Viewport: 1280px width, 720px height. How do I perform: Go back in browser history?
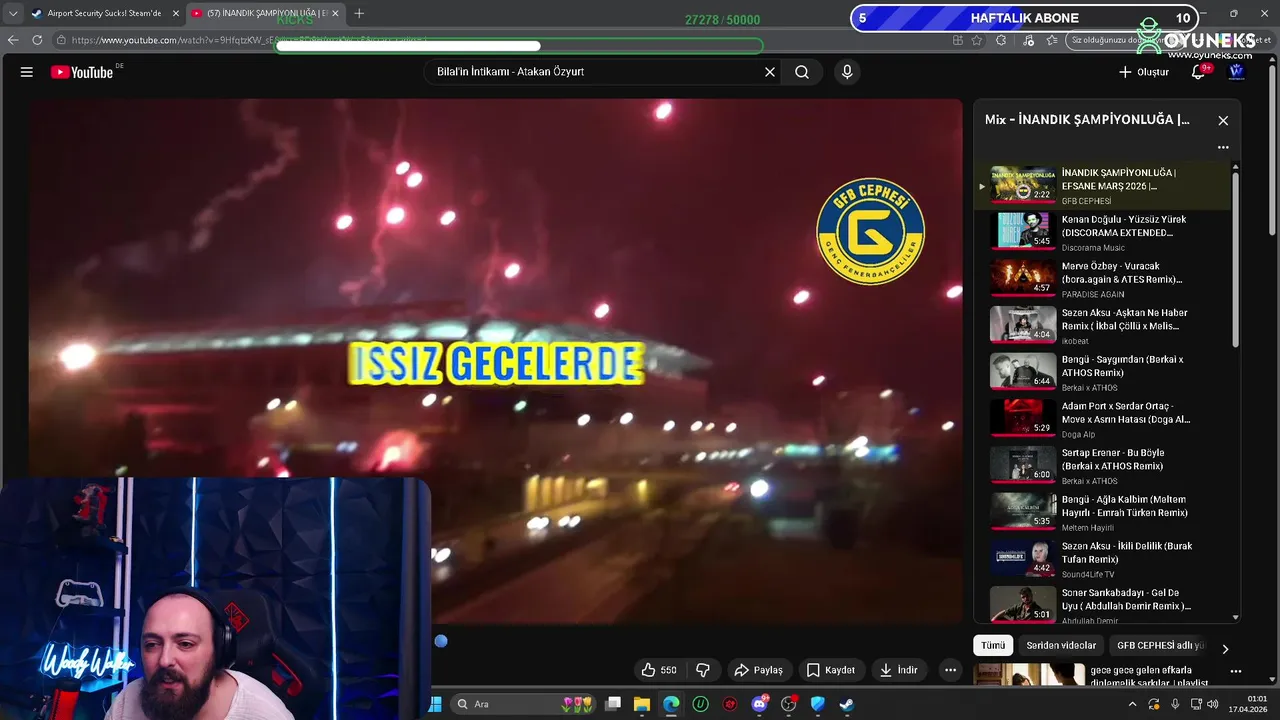13,40
